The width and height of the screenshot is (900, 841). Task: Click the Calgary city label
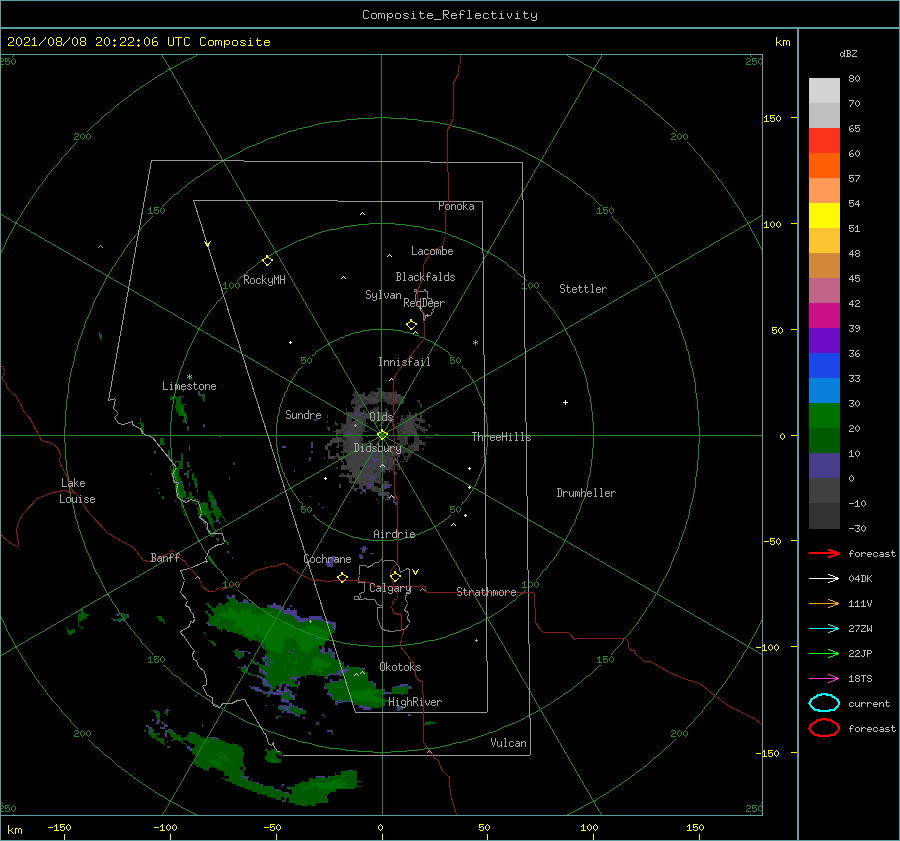[390, 588]
